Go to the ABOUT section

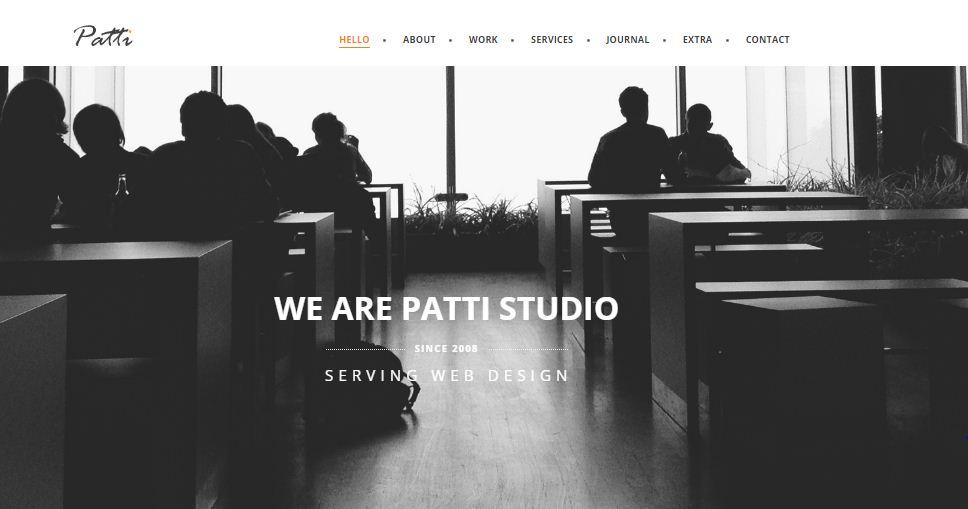(x=419, y=40)
